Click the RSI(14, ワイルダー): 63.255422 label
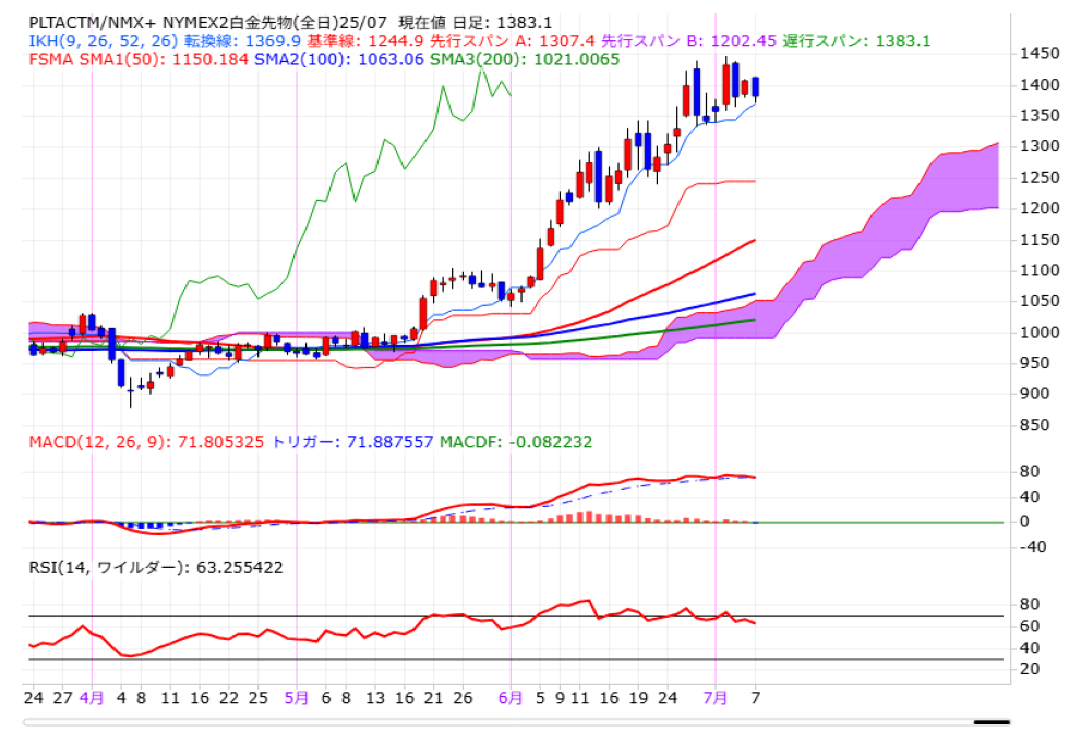The height and width of the screenshot is (744, 1076). click(x=156, y=568)
